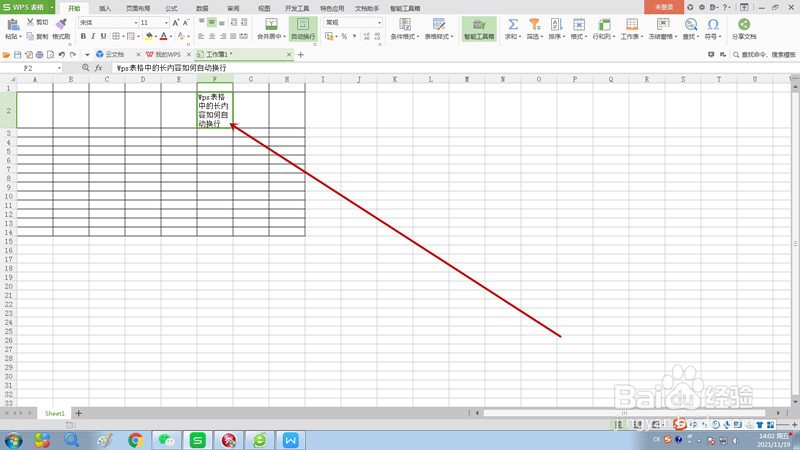
Task: Click the AutoSum (求和) sigma icon
Action: coord(513,24)
